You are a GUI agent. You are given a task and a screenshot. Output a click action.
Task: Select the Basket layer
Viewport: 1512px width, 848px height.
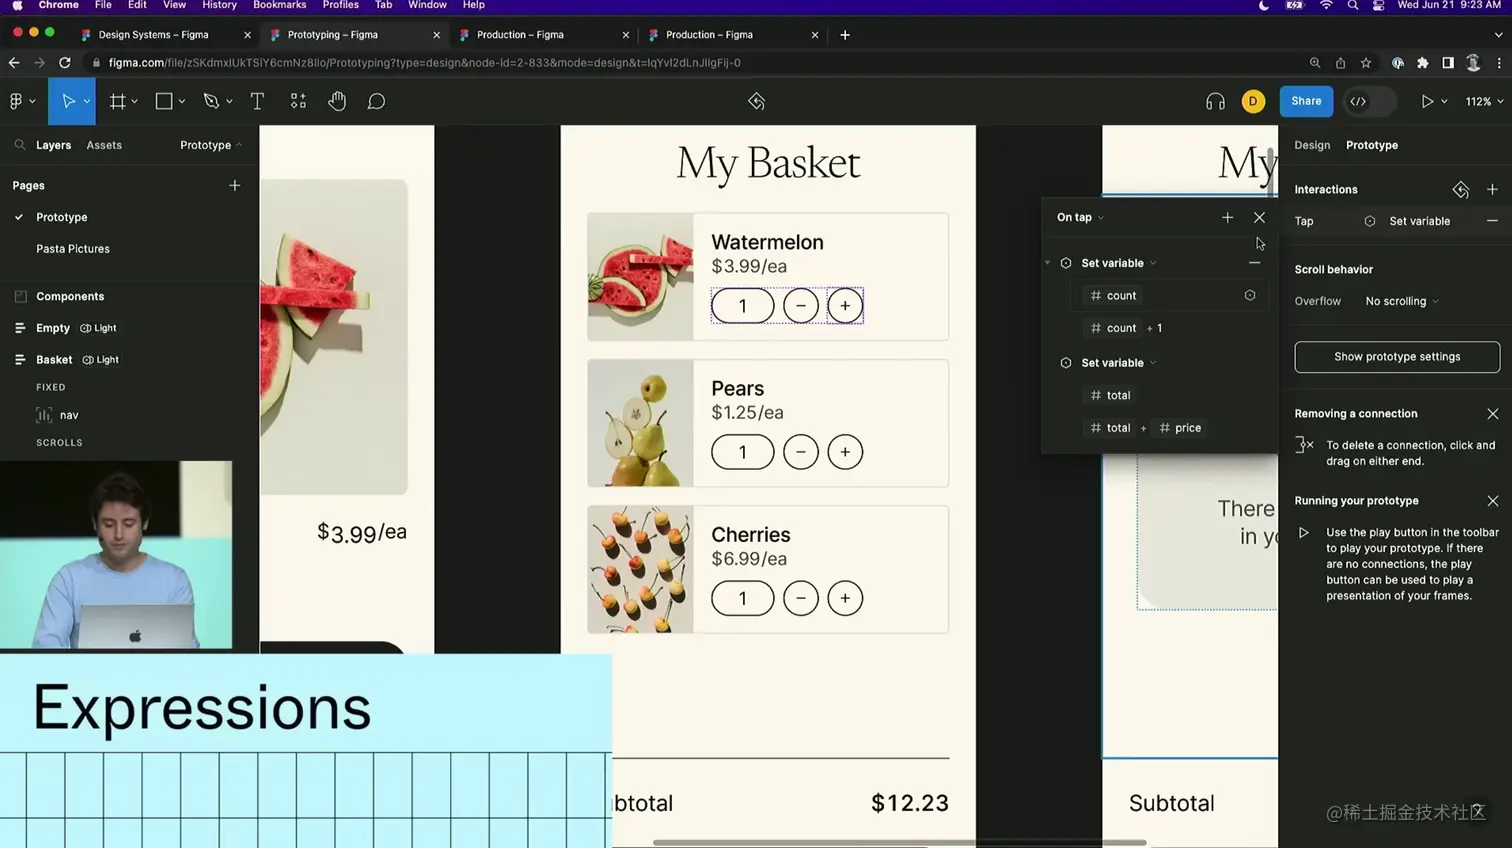pos(54,360)
